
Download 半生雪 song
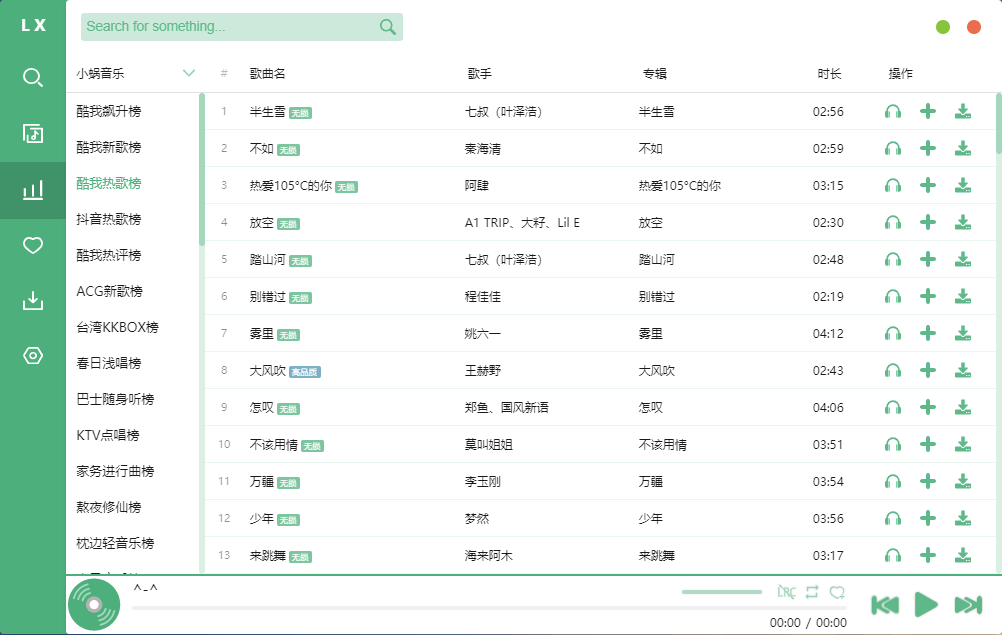pos(963,112)
